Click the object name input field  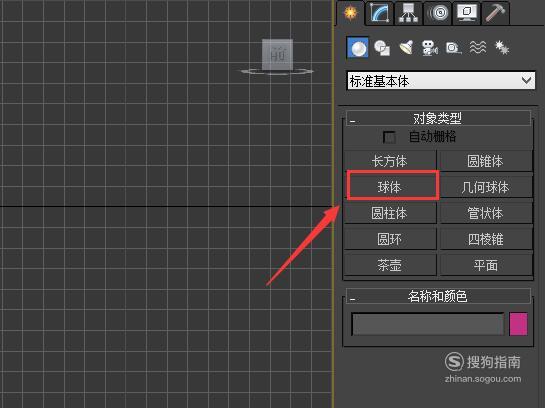pos(428,324)
